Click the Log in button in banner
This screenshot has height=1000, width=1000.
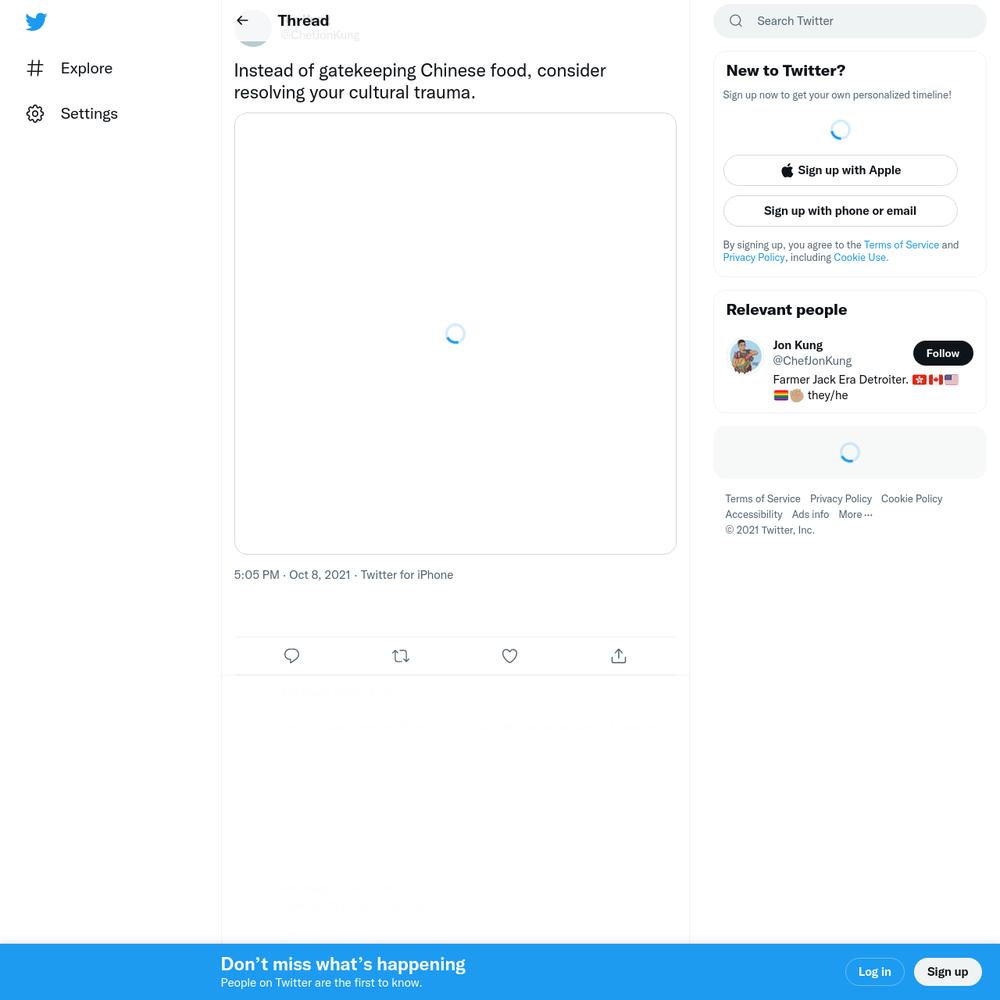[874, 972]
